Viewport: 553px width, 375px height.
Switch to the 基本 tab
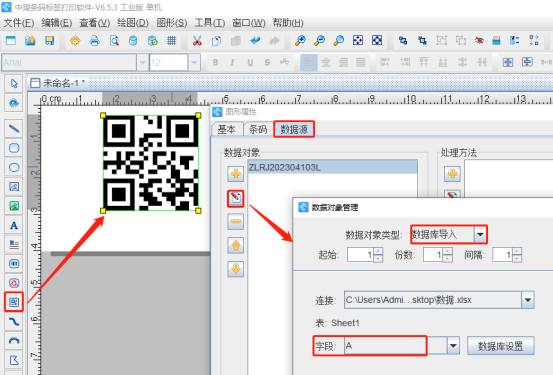click(x=226, y=129)
